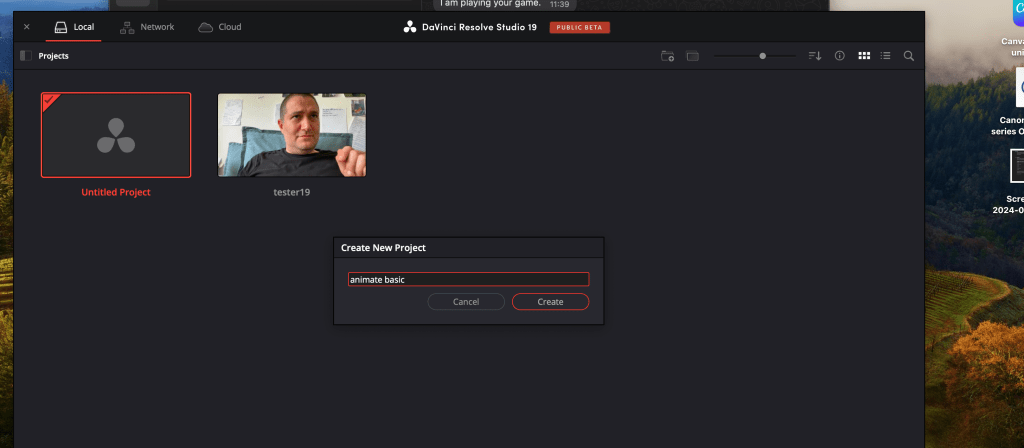Open the project search magnifier
This screenshot has height=448, width=1024.
coord(908,56)
